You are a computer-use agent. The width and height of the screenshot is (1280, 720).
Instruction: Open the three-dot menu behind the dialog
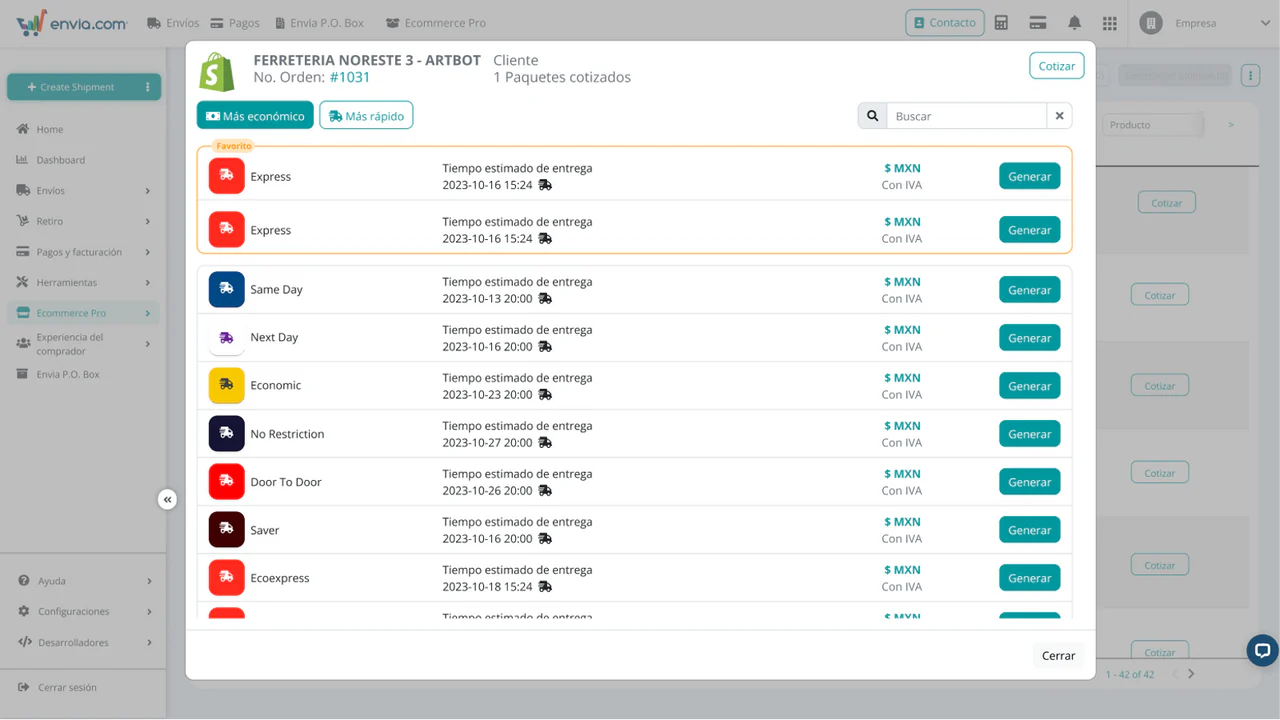pyautogui.click(x=1250, y=75)
